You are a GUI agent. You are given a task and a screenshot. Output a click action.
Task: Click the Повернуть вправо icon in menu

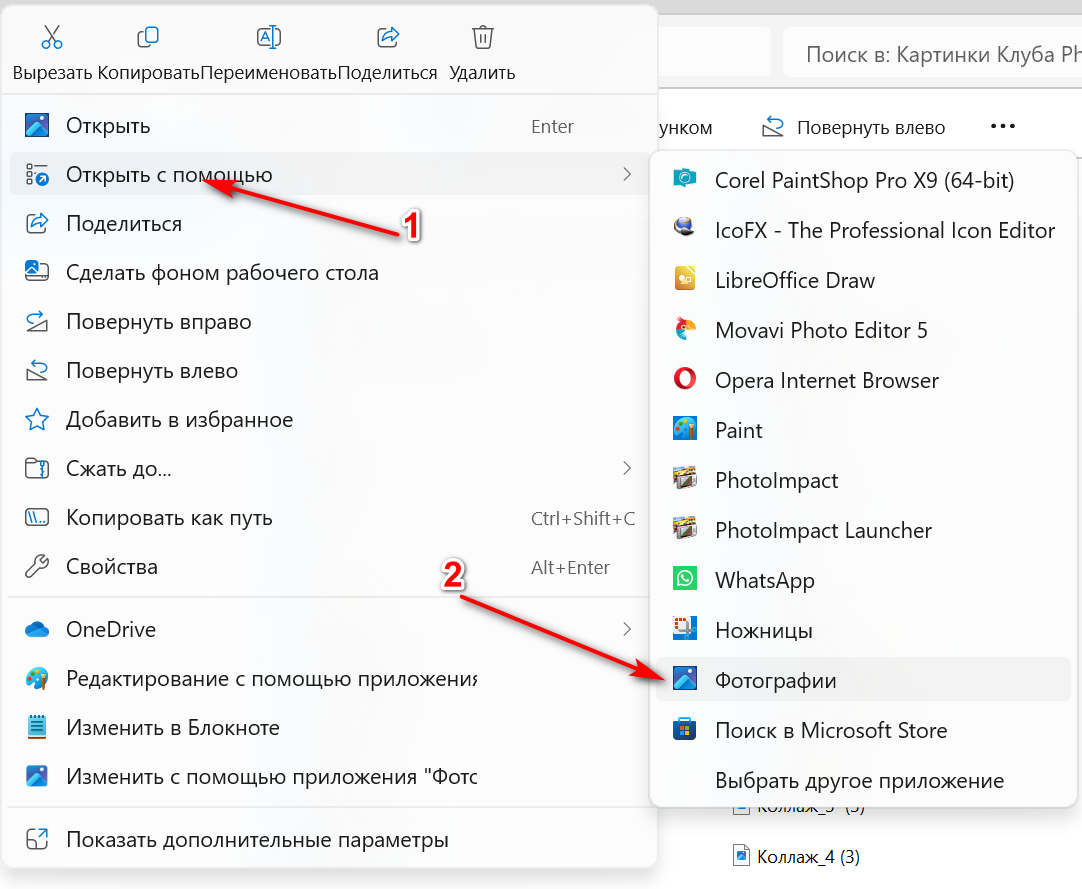tap(37, 321)
